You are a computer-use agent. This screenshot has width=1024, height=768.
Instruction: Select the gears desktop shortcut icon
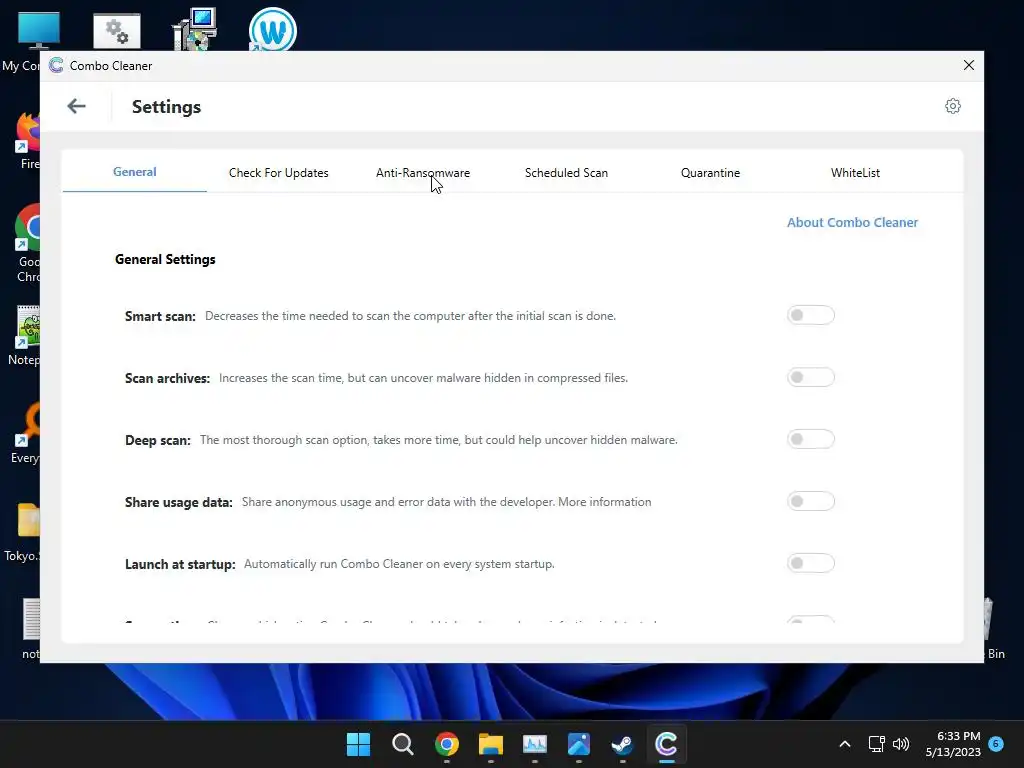click(x=117, y=31)
